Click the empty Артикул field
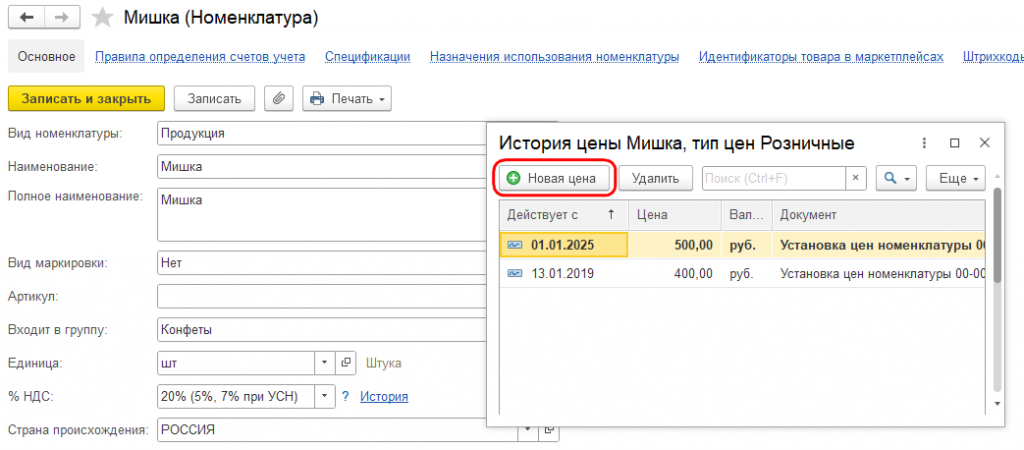Viewport: 1024px width, 450px height. click(x=322, y=297)
